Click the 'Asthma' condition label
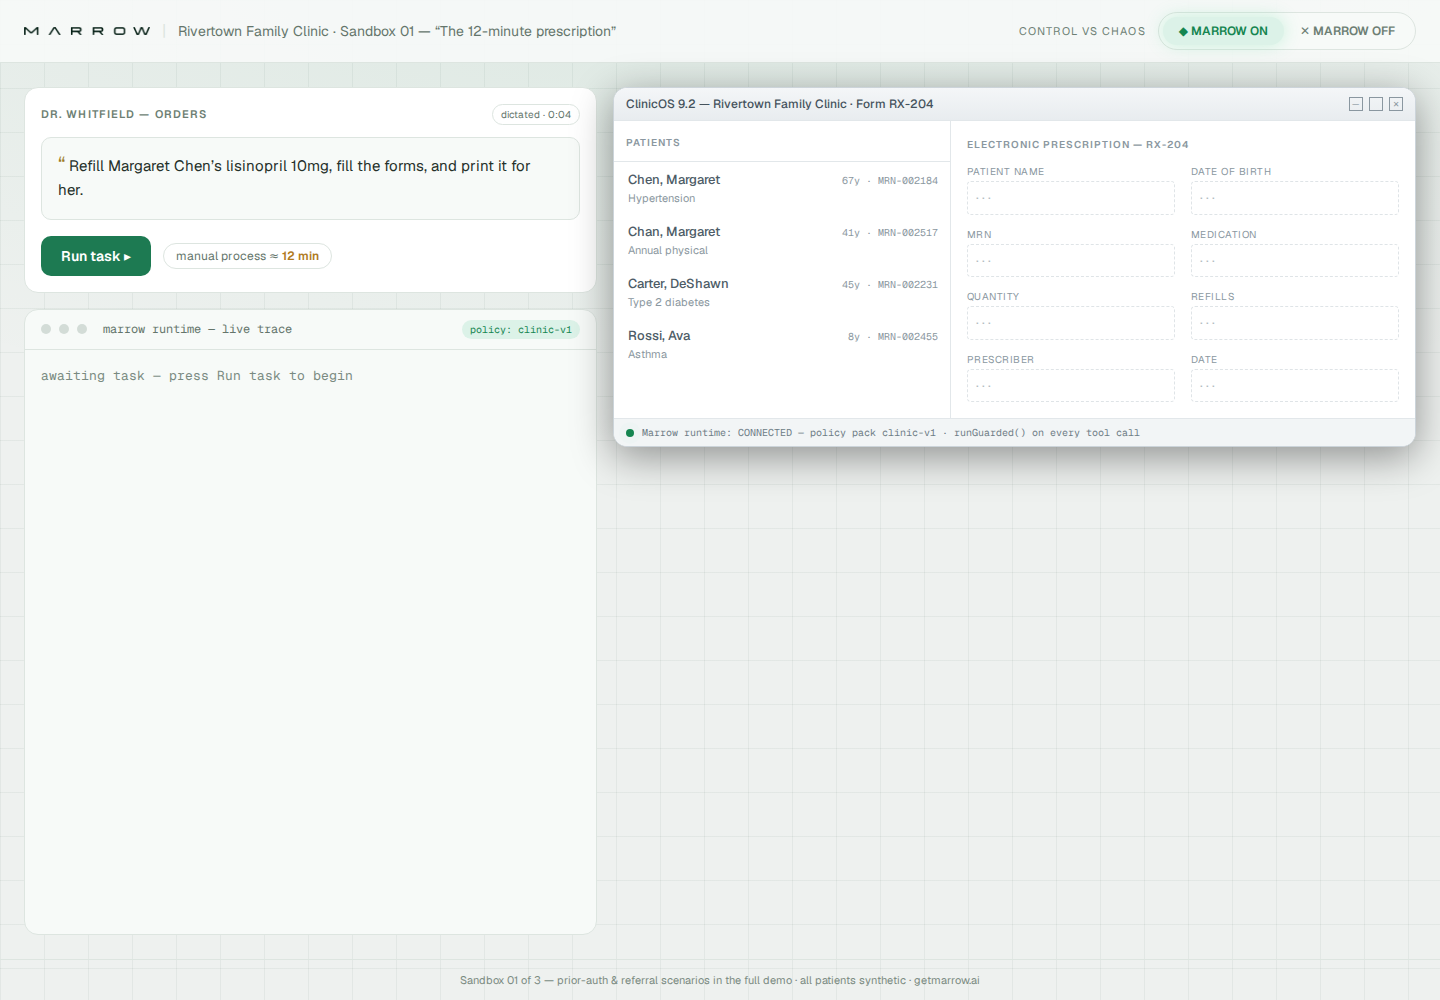The height and width of the screenshot is (1000, 1440). click(647, 355)
